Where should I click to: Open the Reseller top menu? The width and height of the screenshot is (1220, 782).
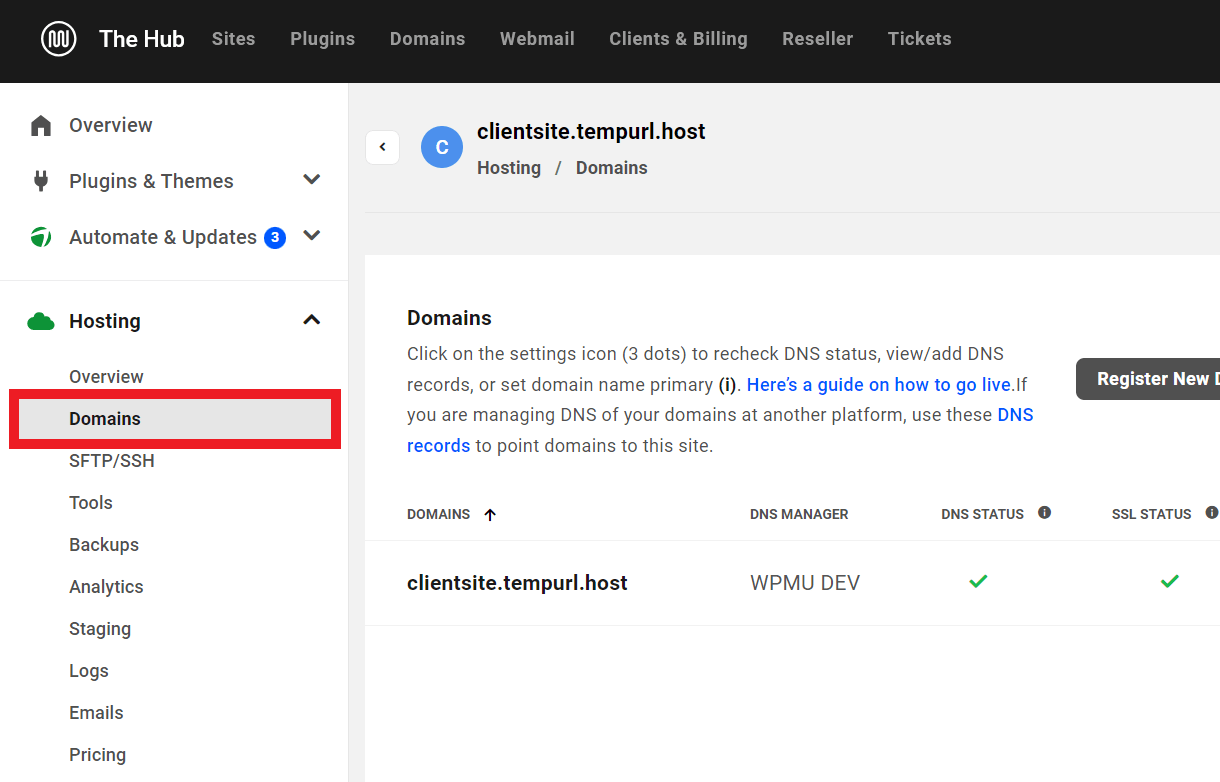(817, 39)
